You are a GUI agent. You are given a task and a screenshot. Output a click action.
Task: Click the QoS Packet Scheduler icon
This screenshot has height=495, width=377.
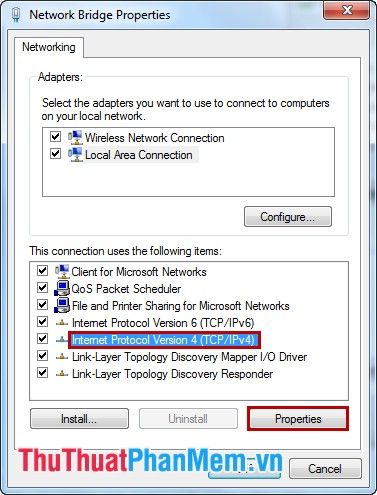click(62, 289)
